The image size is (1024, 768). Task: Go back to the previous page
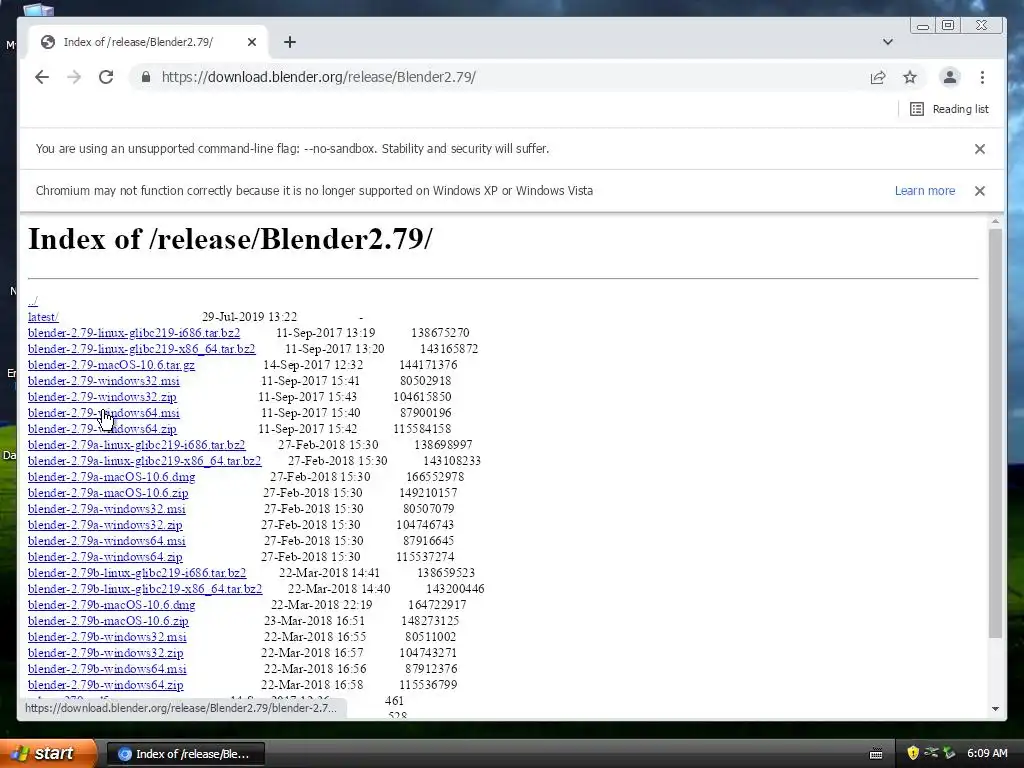click(x=42, y=77)
